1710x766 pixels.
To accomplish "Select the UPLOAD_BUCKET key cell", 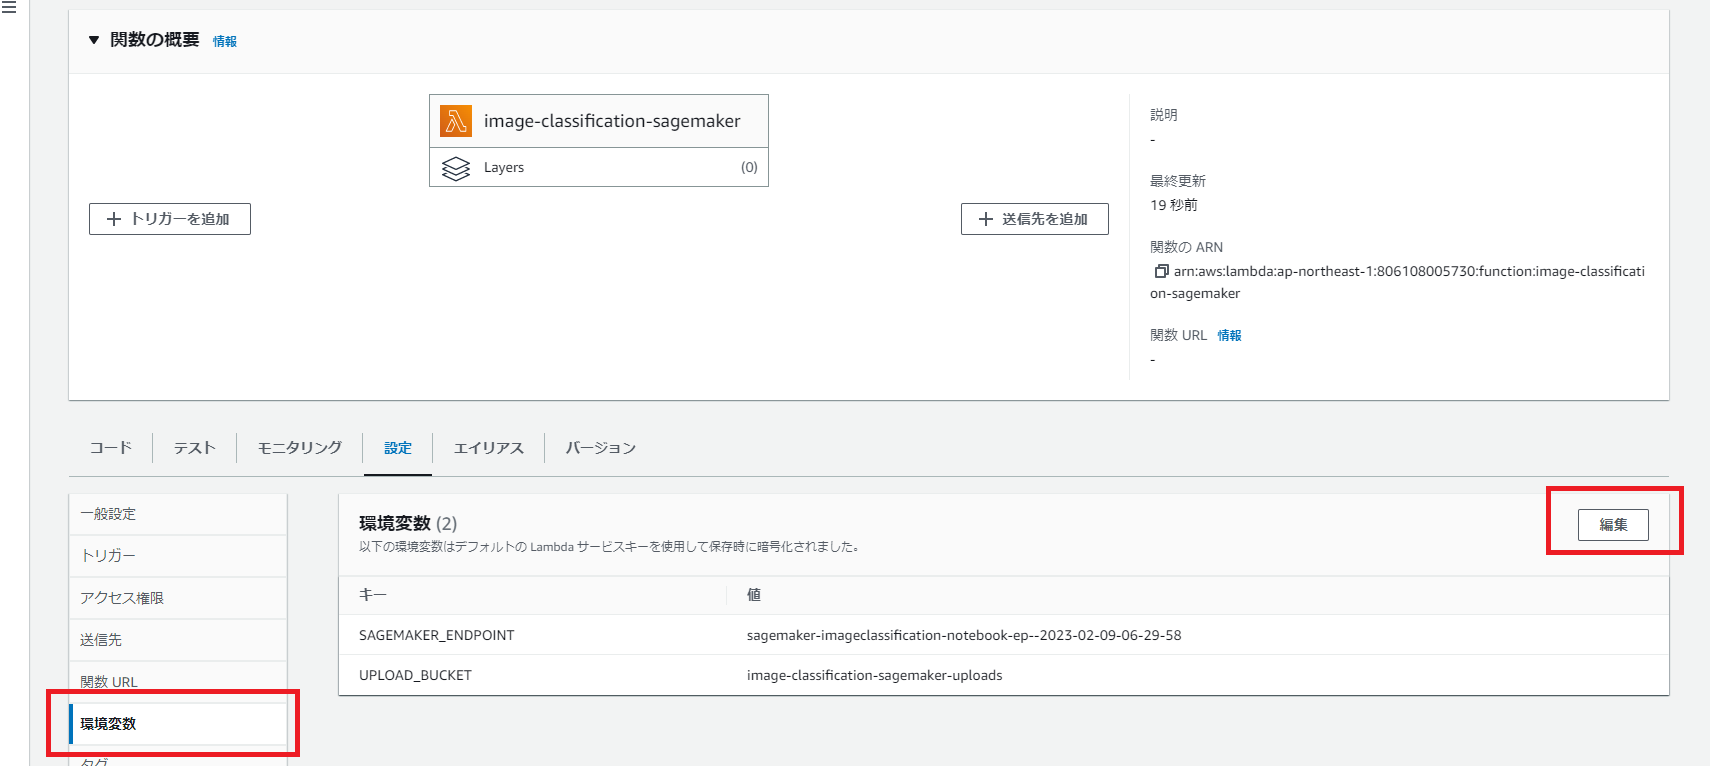I will click(415, 675).
